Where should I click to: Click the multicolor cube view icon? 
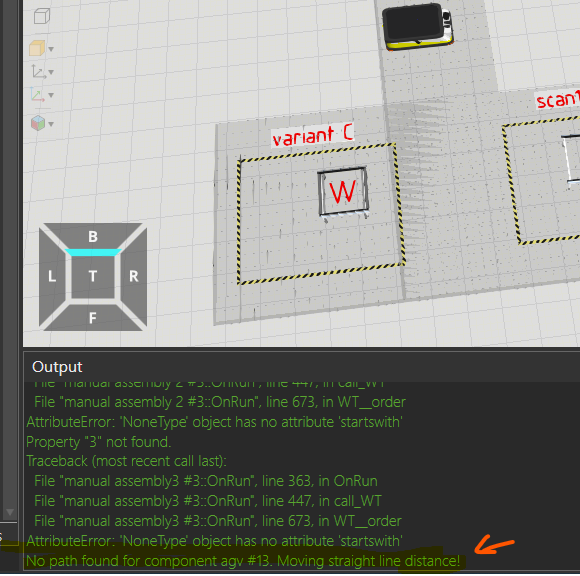(x=38, y=123)
